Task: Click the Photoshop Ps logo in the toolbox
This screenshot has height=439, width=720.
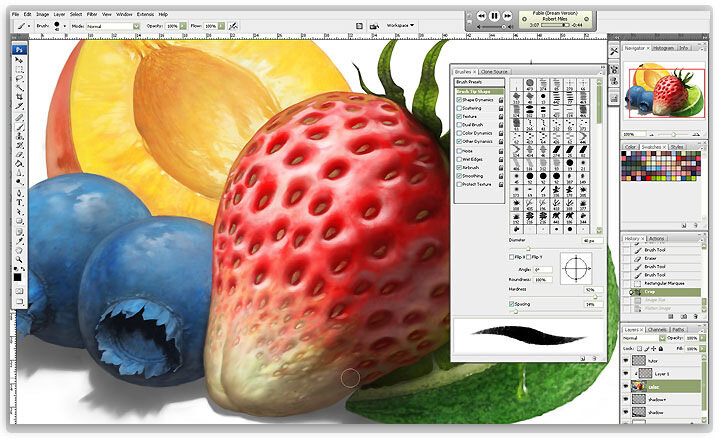Action: [x=19, y=50]
